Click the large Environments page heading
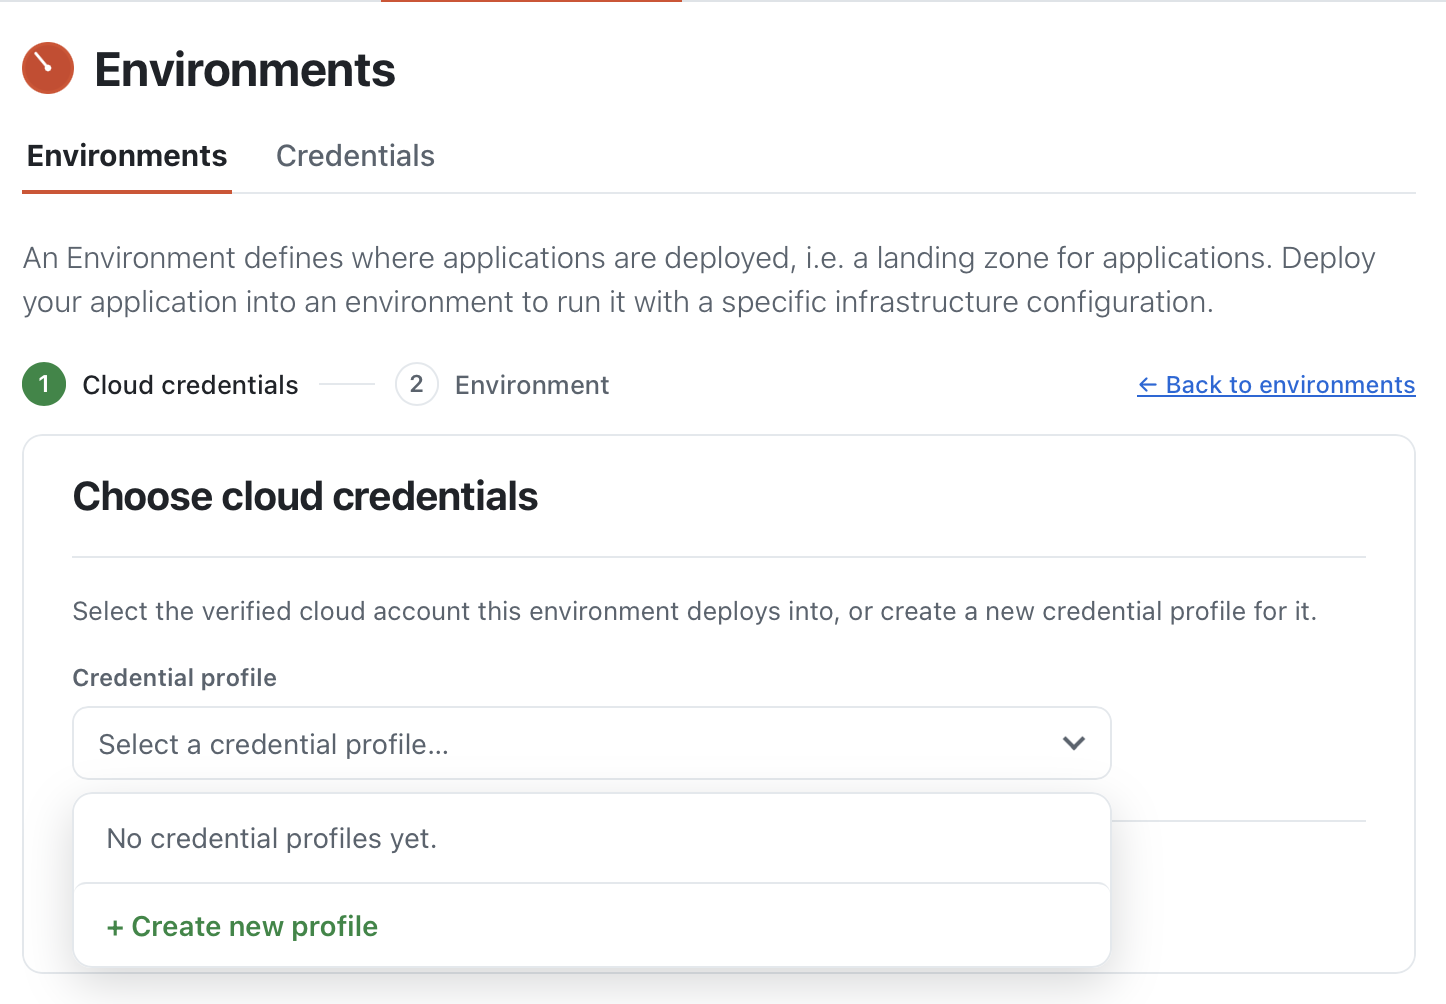 [245, 70]
